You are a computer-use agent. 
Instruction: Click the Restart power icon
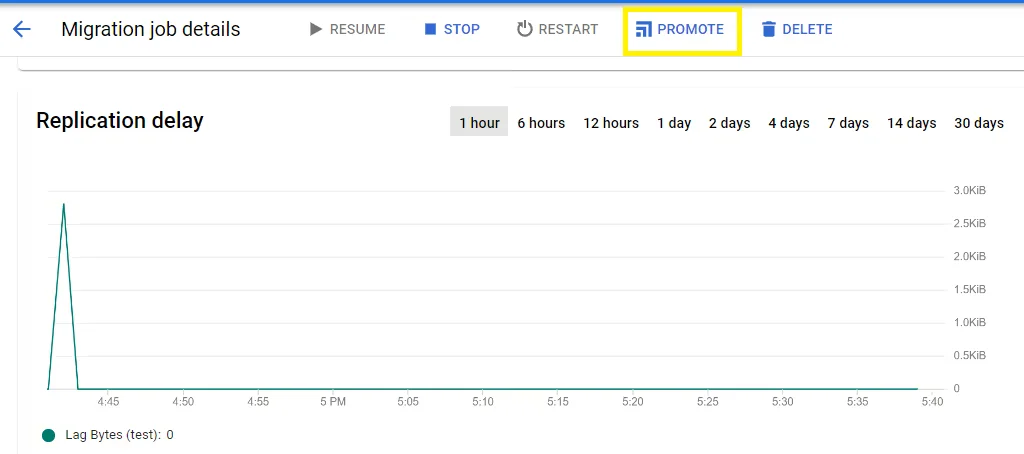point(525,29)
